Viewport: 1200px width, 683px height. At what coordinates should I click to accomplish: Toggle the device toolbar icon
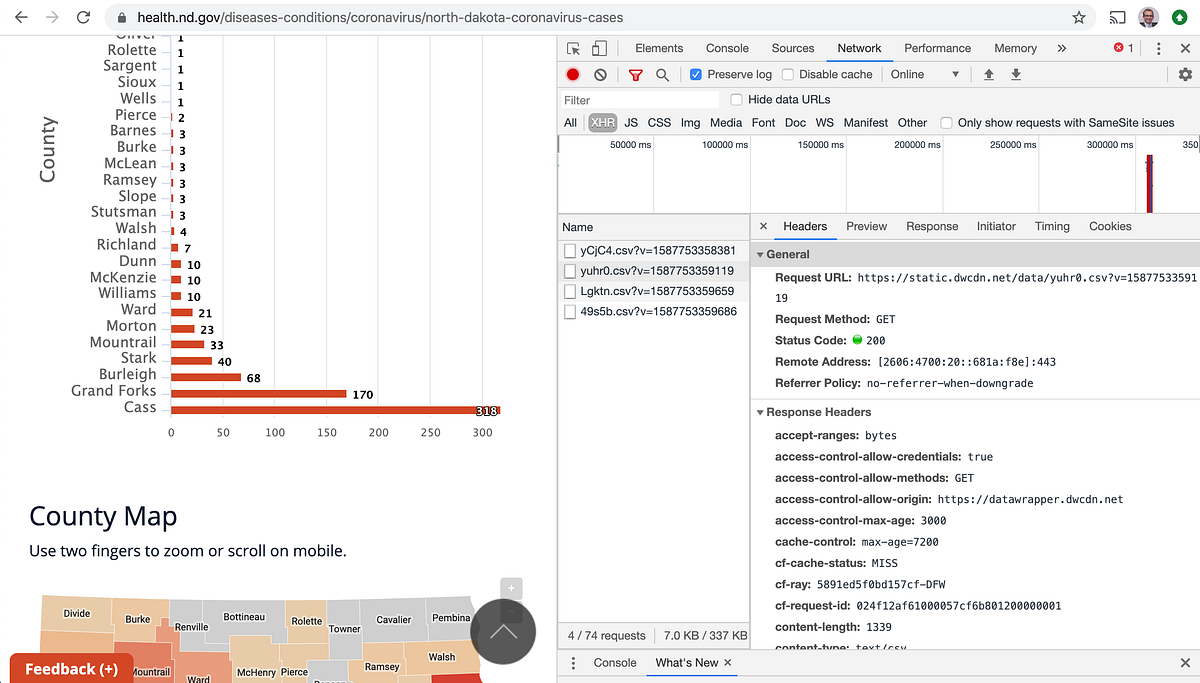click(599, 48)
